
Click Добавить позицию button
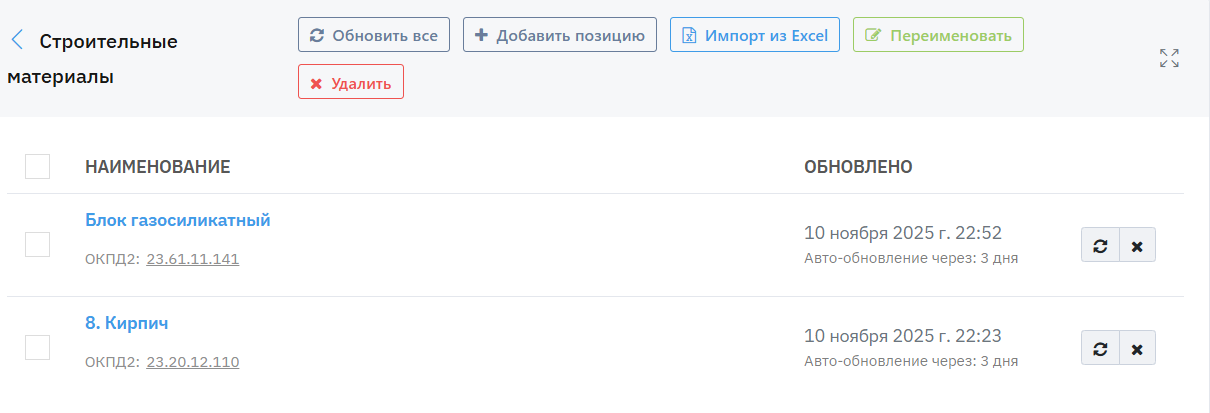pyautogui.click(x=560, y=35)
